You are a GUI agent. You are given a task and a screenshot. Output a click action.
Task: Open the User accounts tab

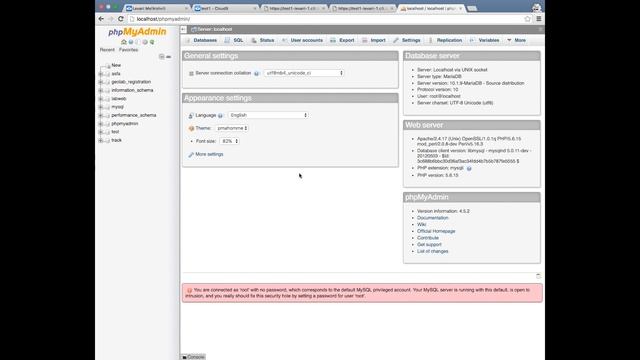pyautogui.click(x=302, y=40)
